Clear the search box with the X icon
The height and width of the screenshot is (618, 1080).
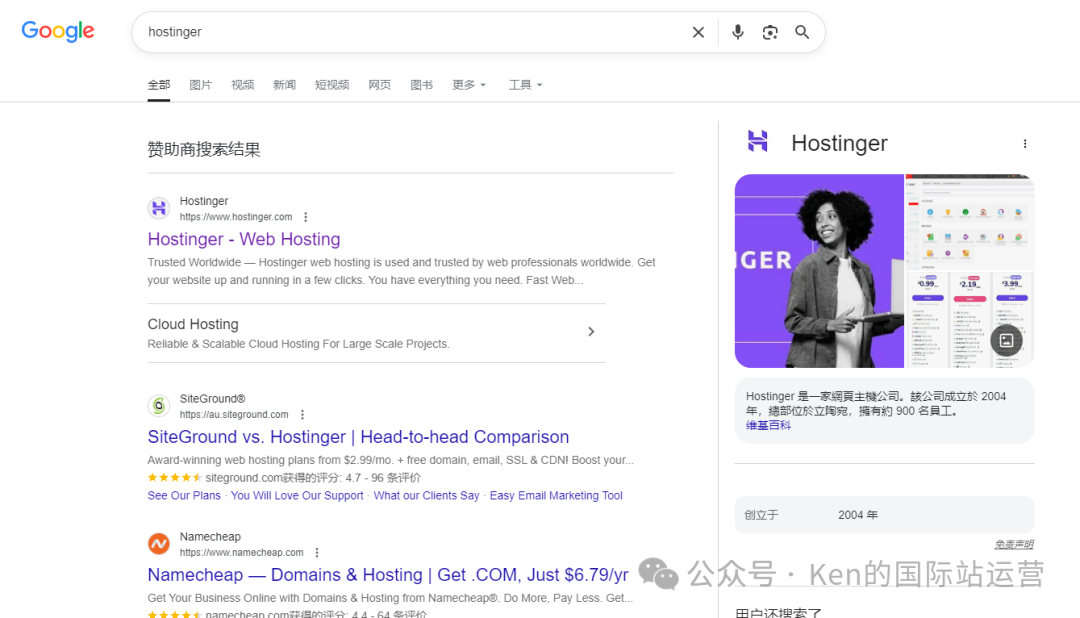coord(698,32)
